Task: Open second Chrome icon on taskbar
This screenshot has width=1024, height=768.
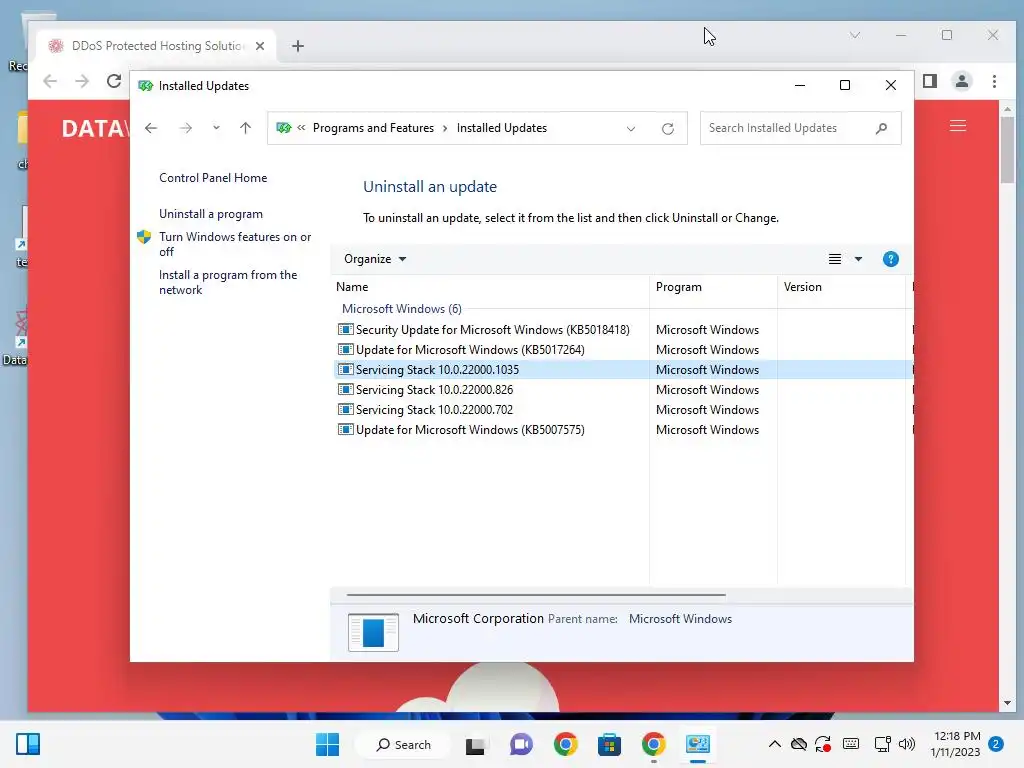Action: click(654, 744)
